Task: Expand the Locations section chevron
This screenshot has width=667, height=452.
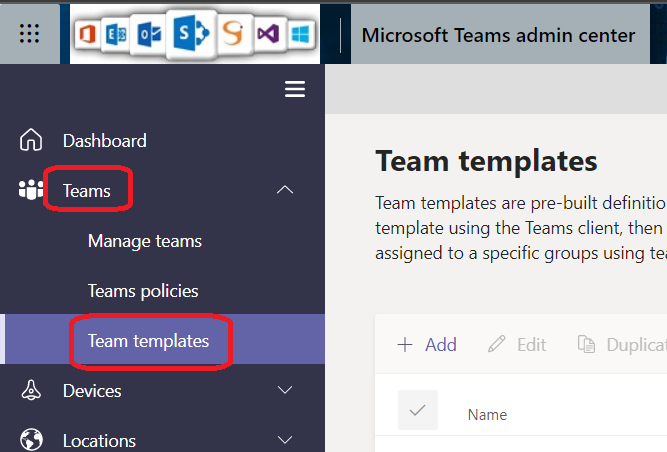Action: [x=285, y=439]
